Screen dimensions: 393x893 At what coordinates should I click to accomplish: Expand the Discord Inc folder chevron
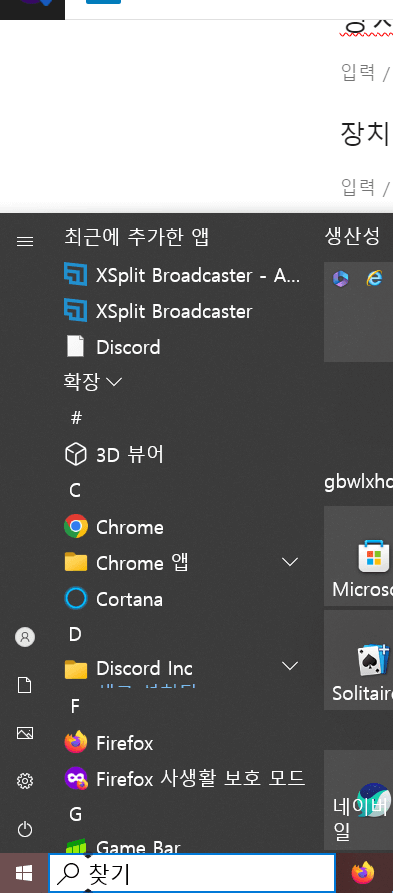[290, 666]
